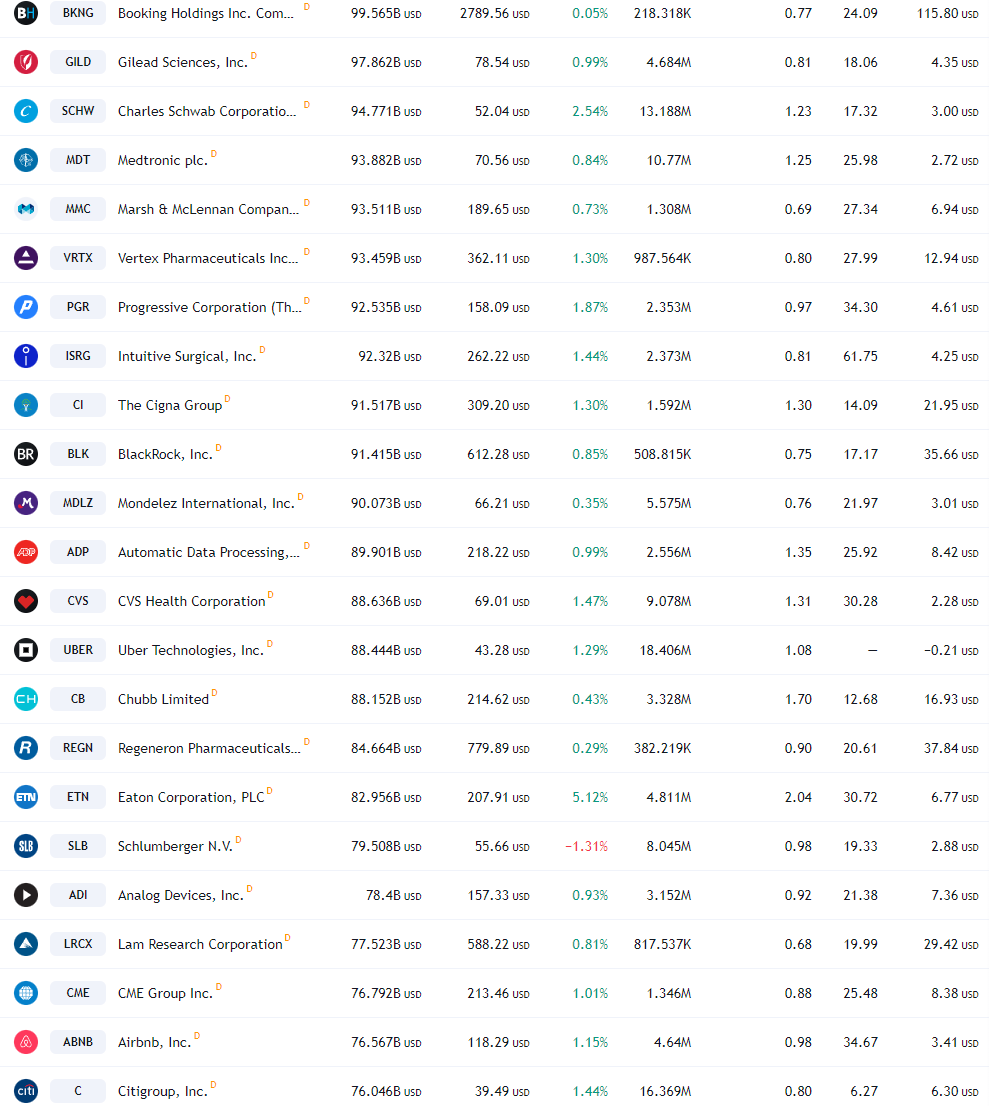Click the ADP red logo icon
The width and height of the screenshot is (989, 1106).
26,552
